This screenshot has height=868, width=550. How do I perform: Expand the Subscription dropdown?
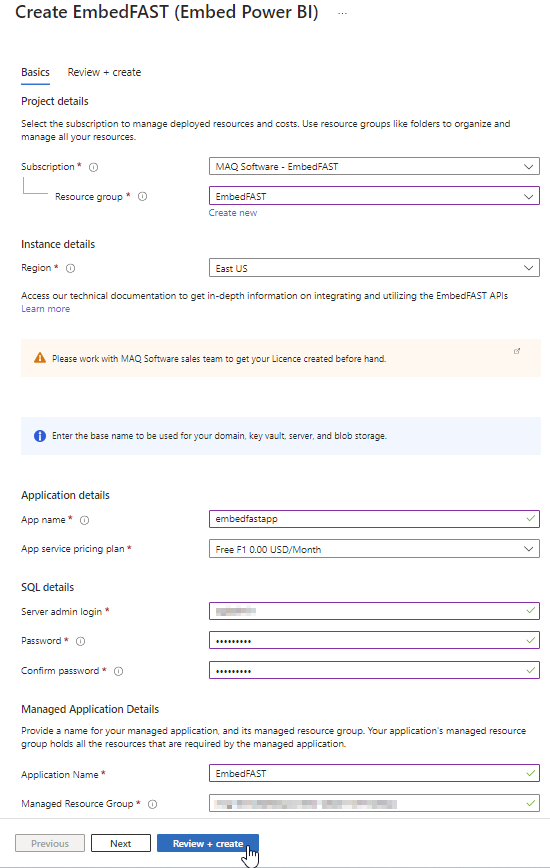(374, 167)
